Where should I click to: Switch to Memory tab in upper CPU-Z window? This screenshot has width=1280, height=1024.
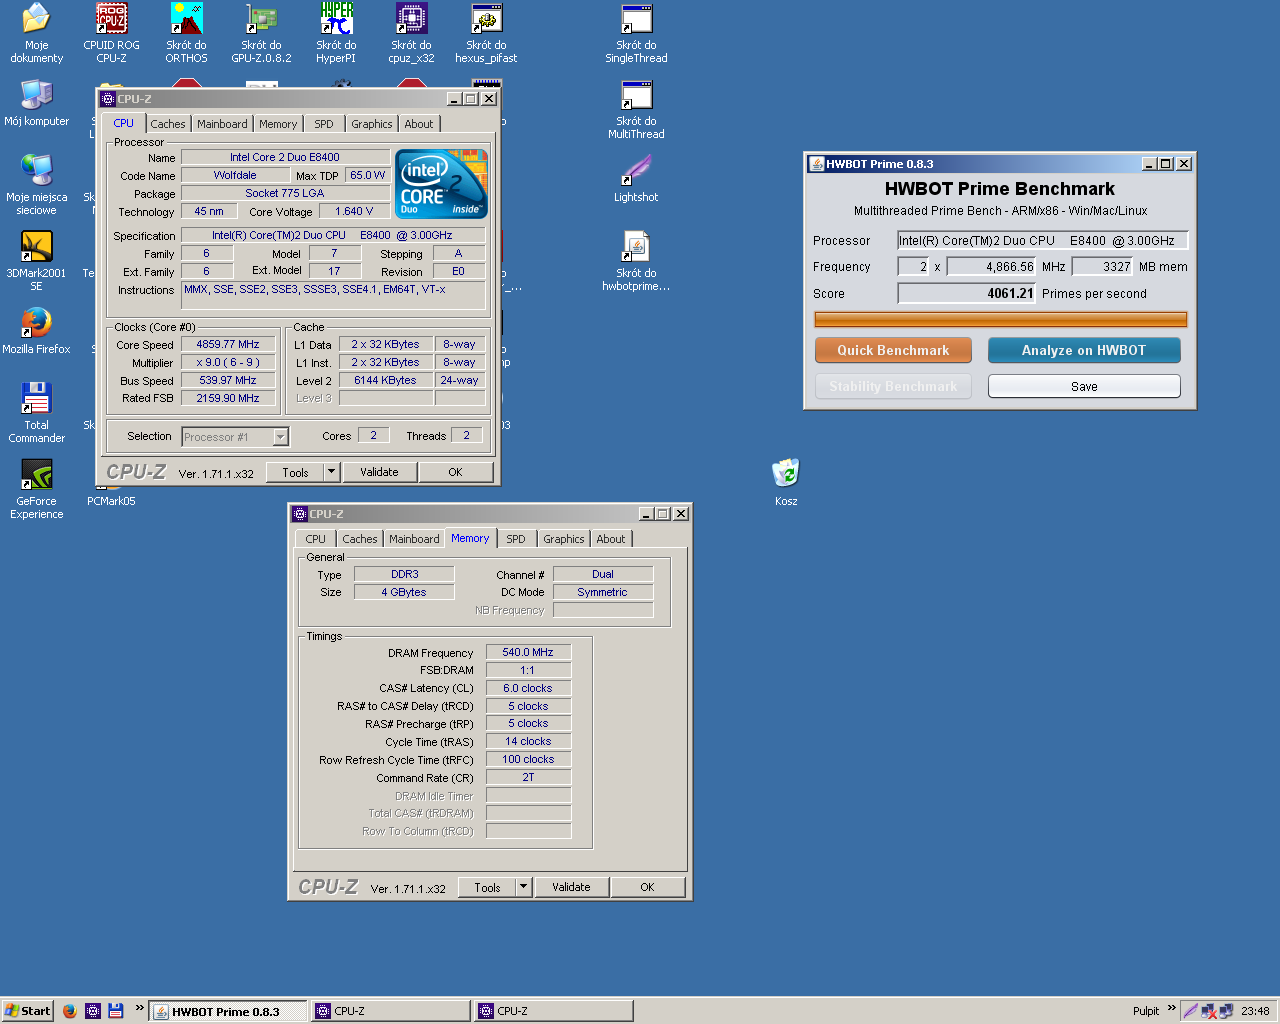(278, 124)
